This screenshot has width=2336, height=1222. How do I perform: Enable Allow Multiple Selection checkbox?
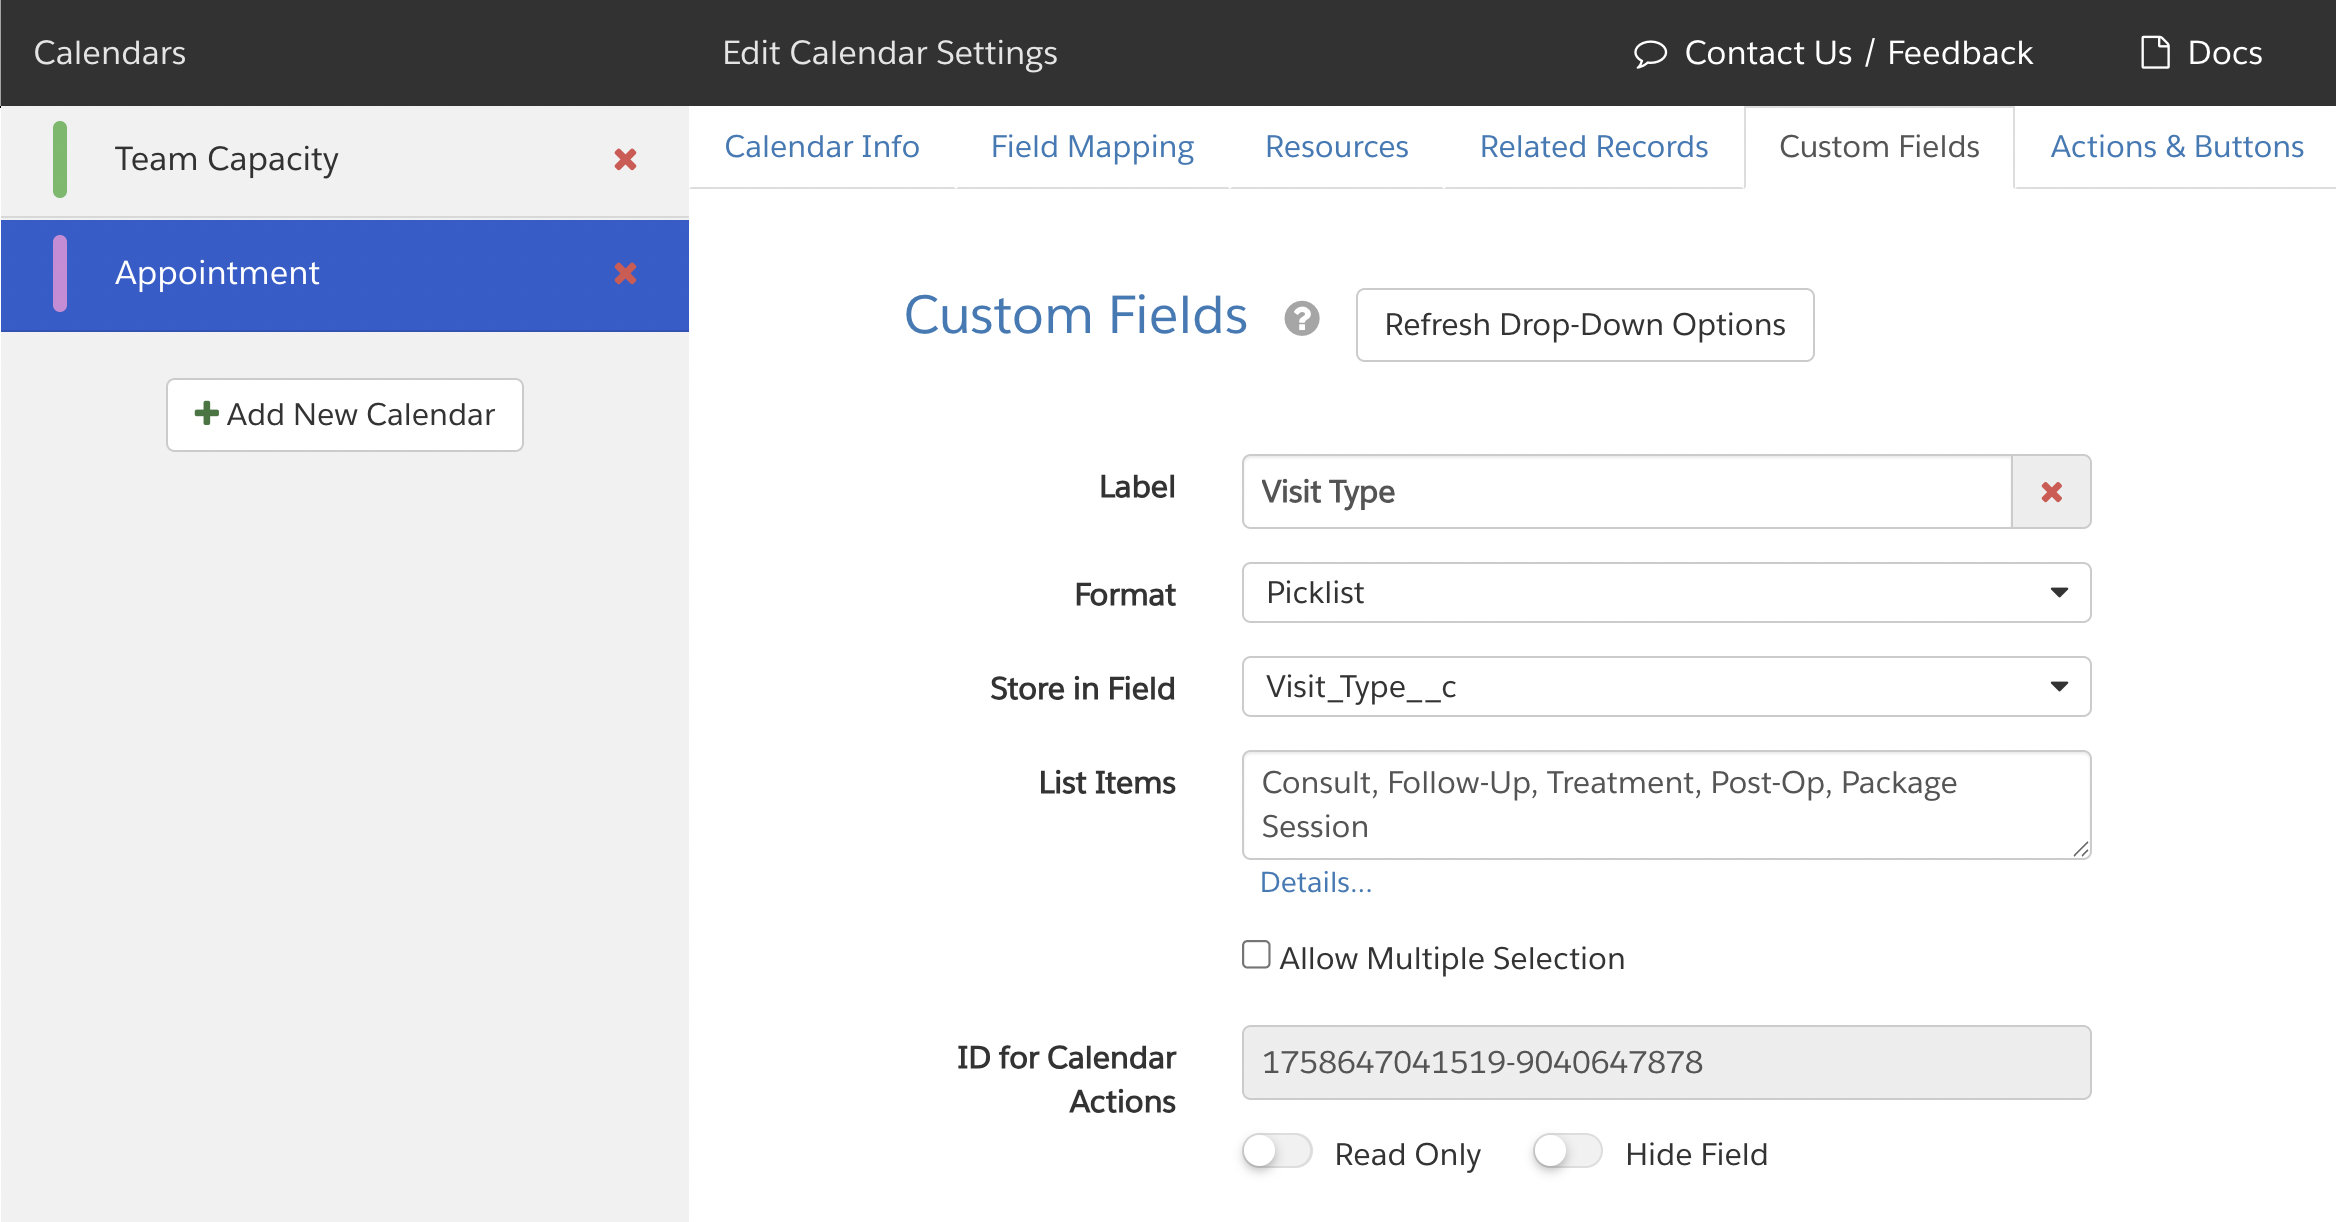[1256, 955]
